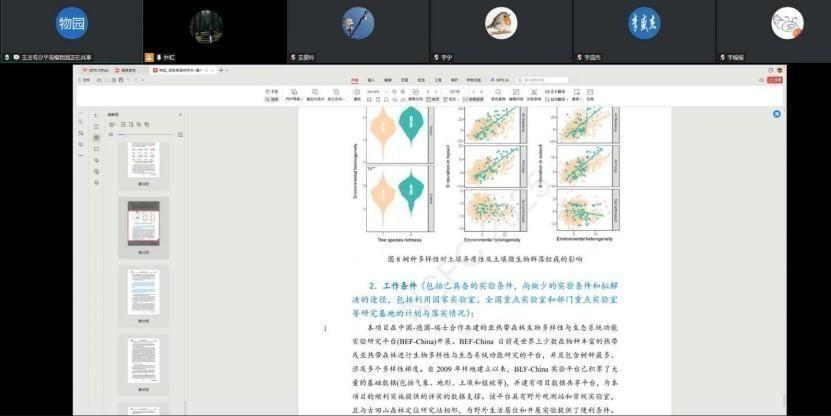Switch to the 插入 ribbon tab
Screen dimensions: 831x416
pyautogui.click(x=371, y=80)
